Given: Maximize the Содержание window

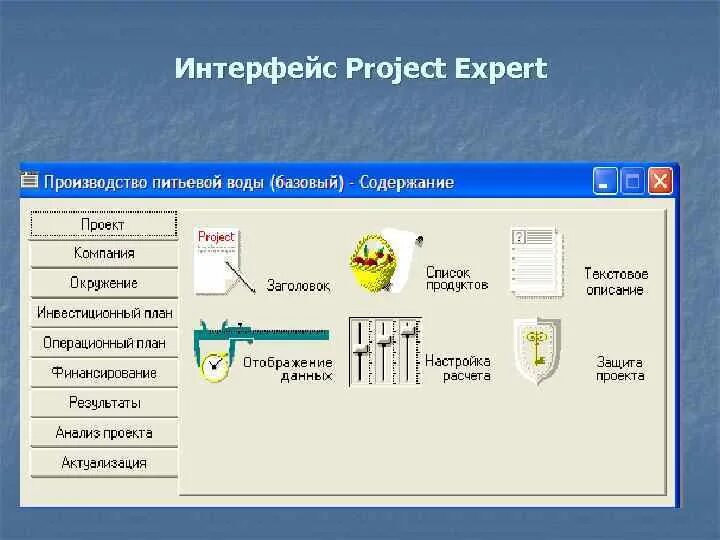Looking at the screenshot, I should click(x=632, y=181).
